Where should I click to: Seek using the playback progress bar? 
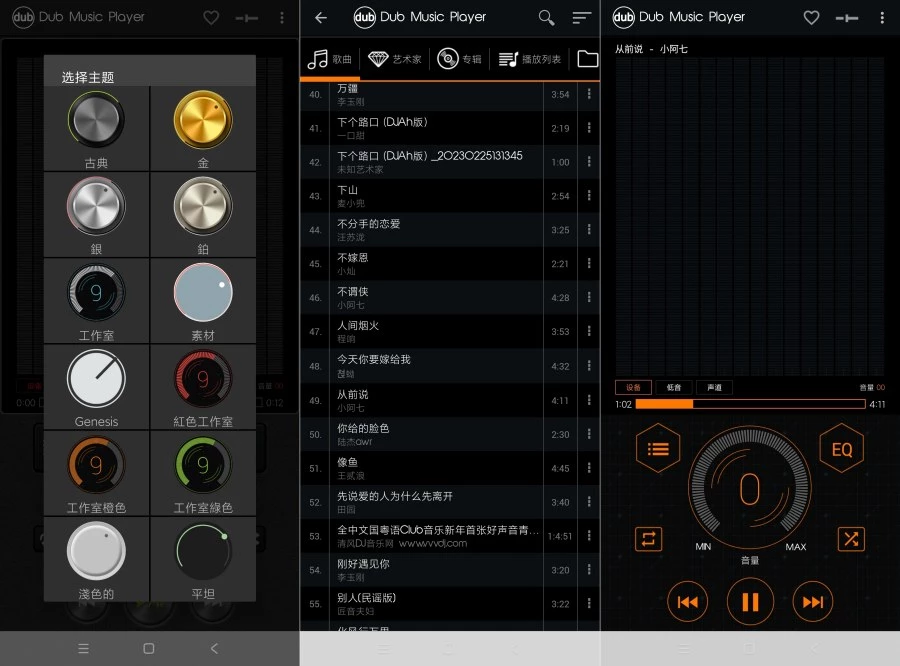(750, 403)
